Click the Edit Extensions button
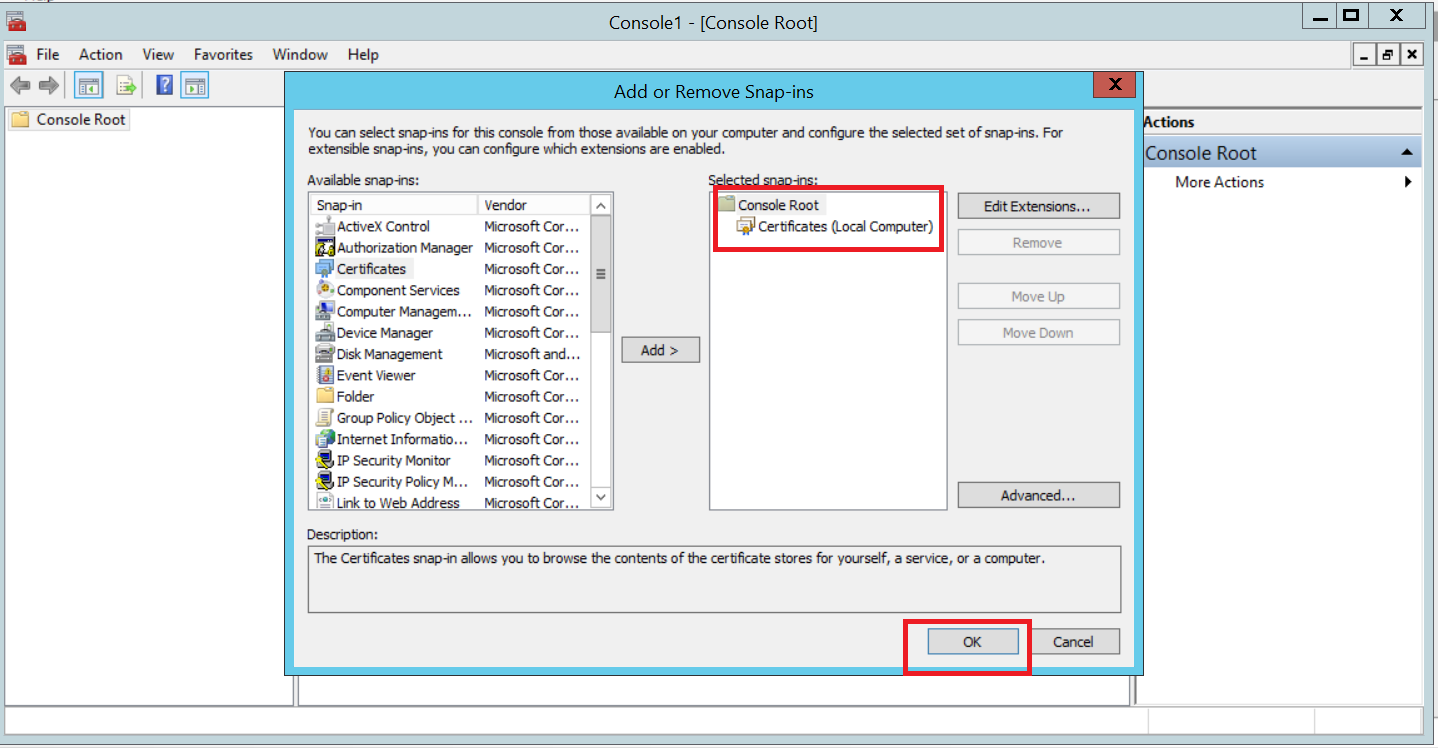The width and height of the screenshot is (1438, 748). 1037,206
